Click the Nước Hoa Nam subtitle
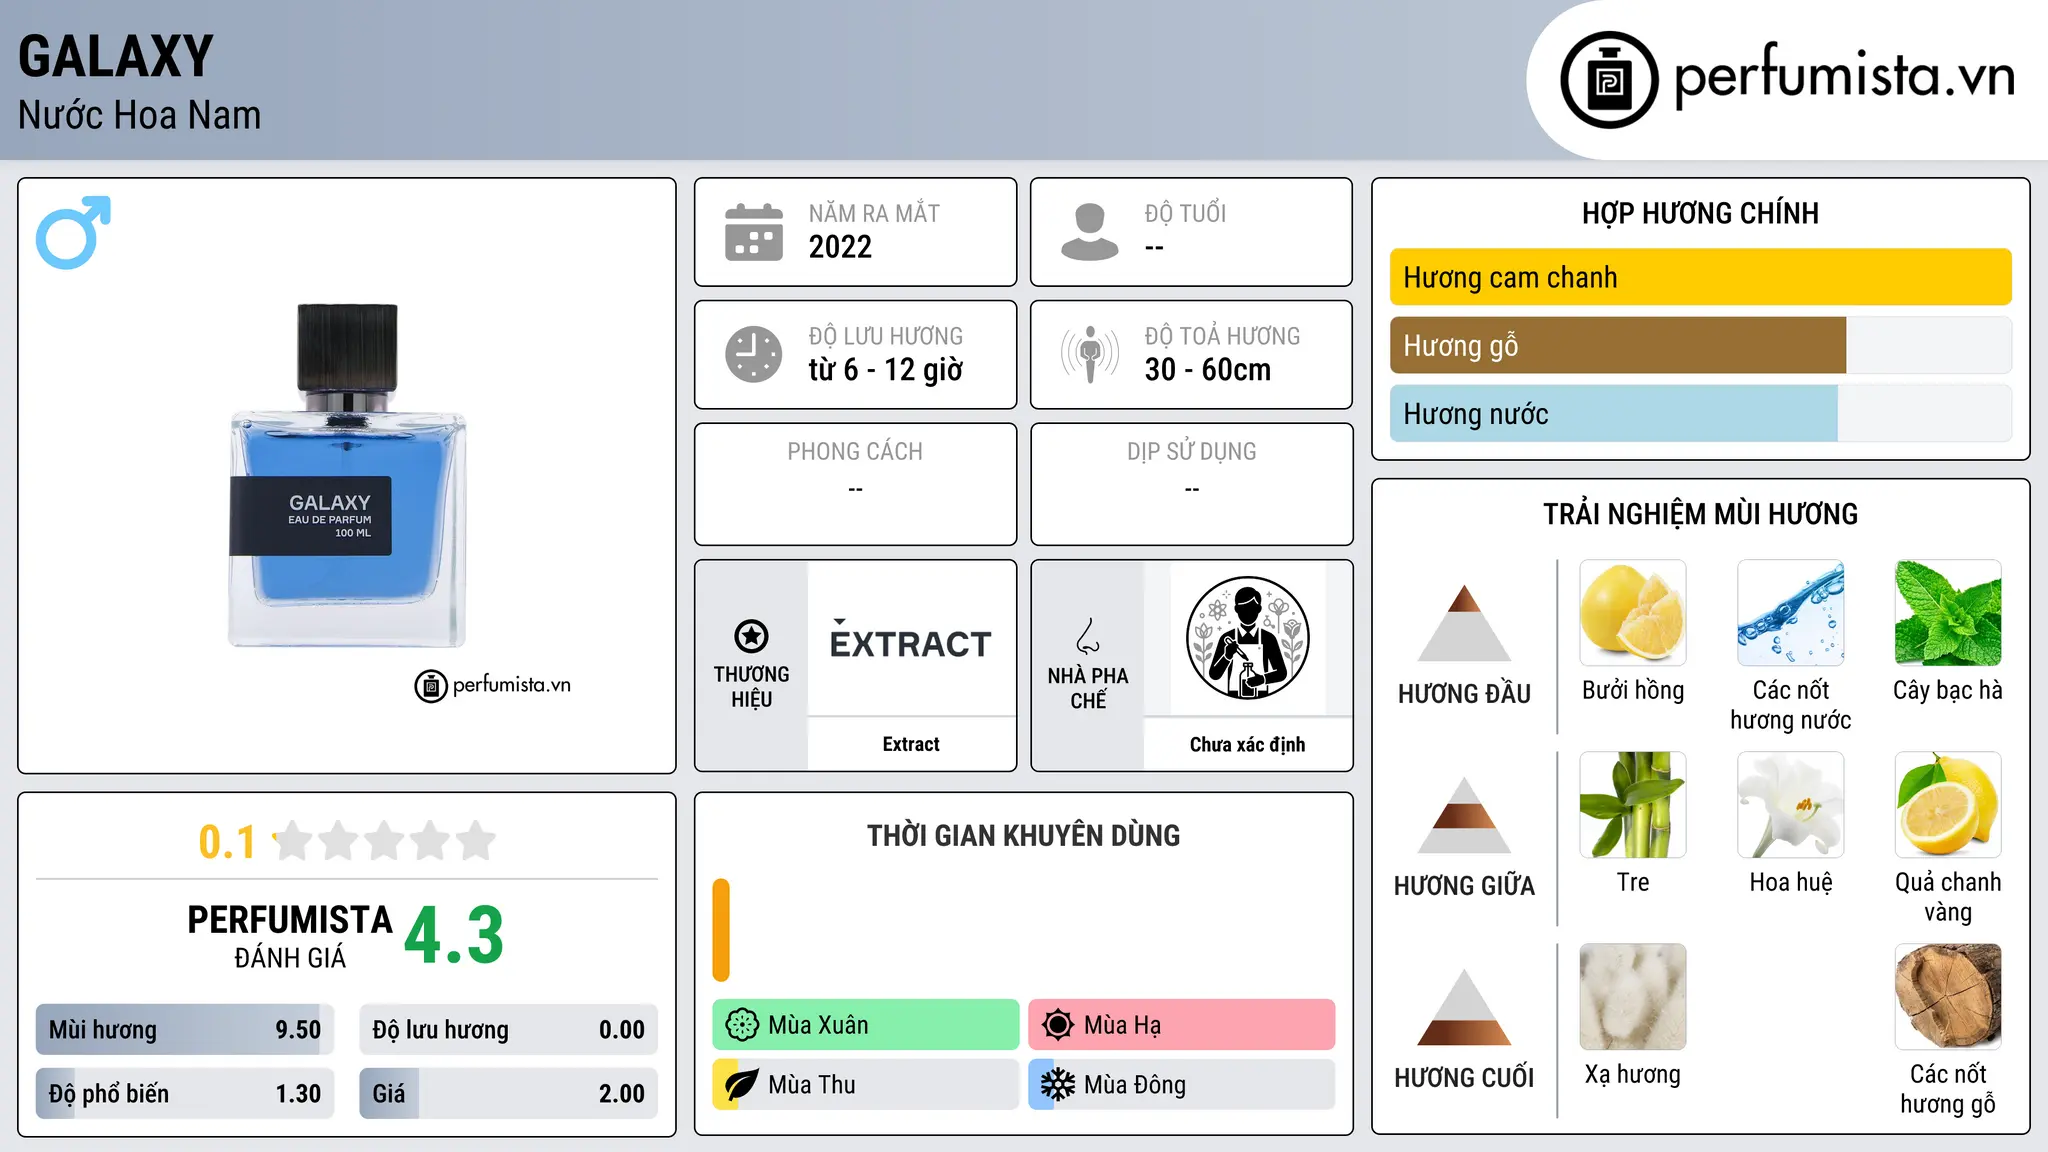The image size is (2048, 1152). coord(139,115)
